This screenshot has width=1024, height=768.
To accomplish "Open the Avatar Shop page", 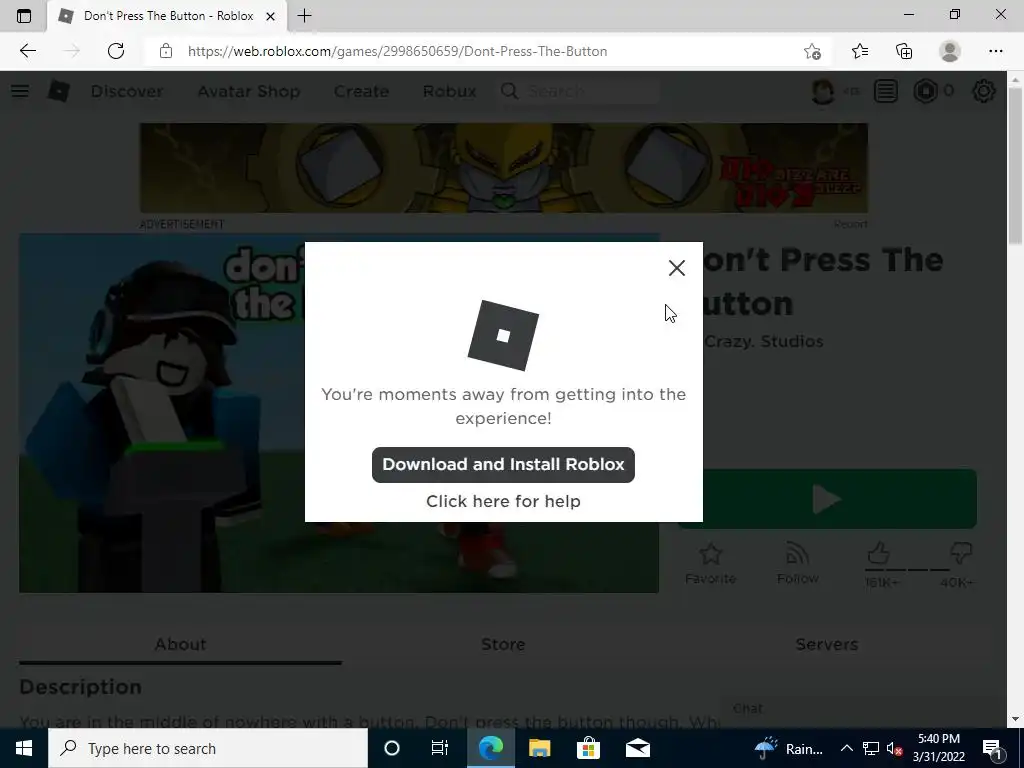I will tap(249, 91).
